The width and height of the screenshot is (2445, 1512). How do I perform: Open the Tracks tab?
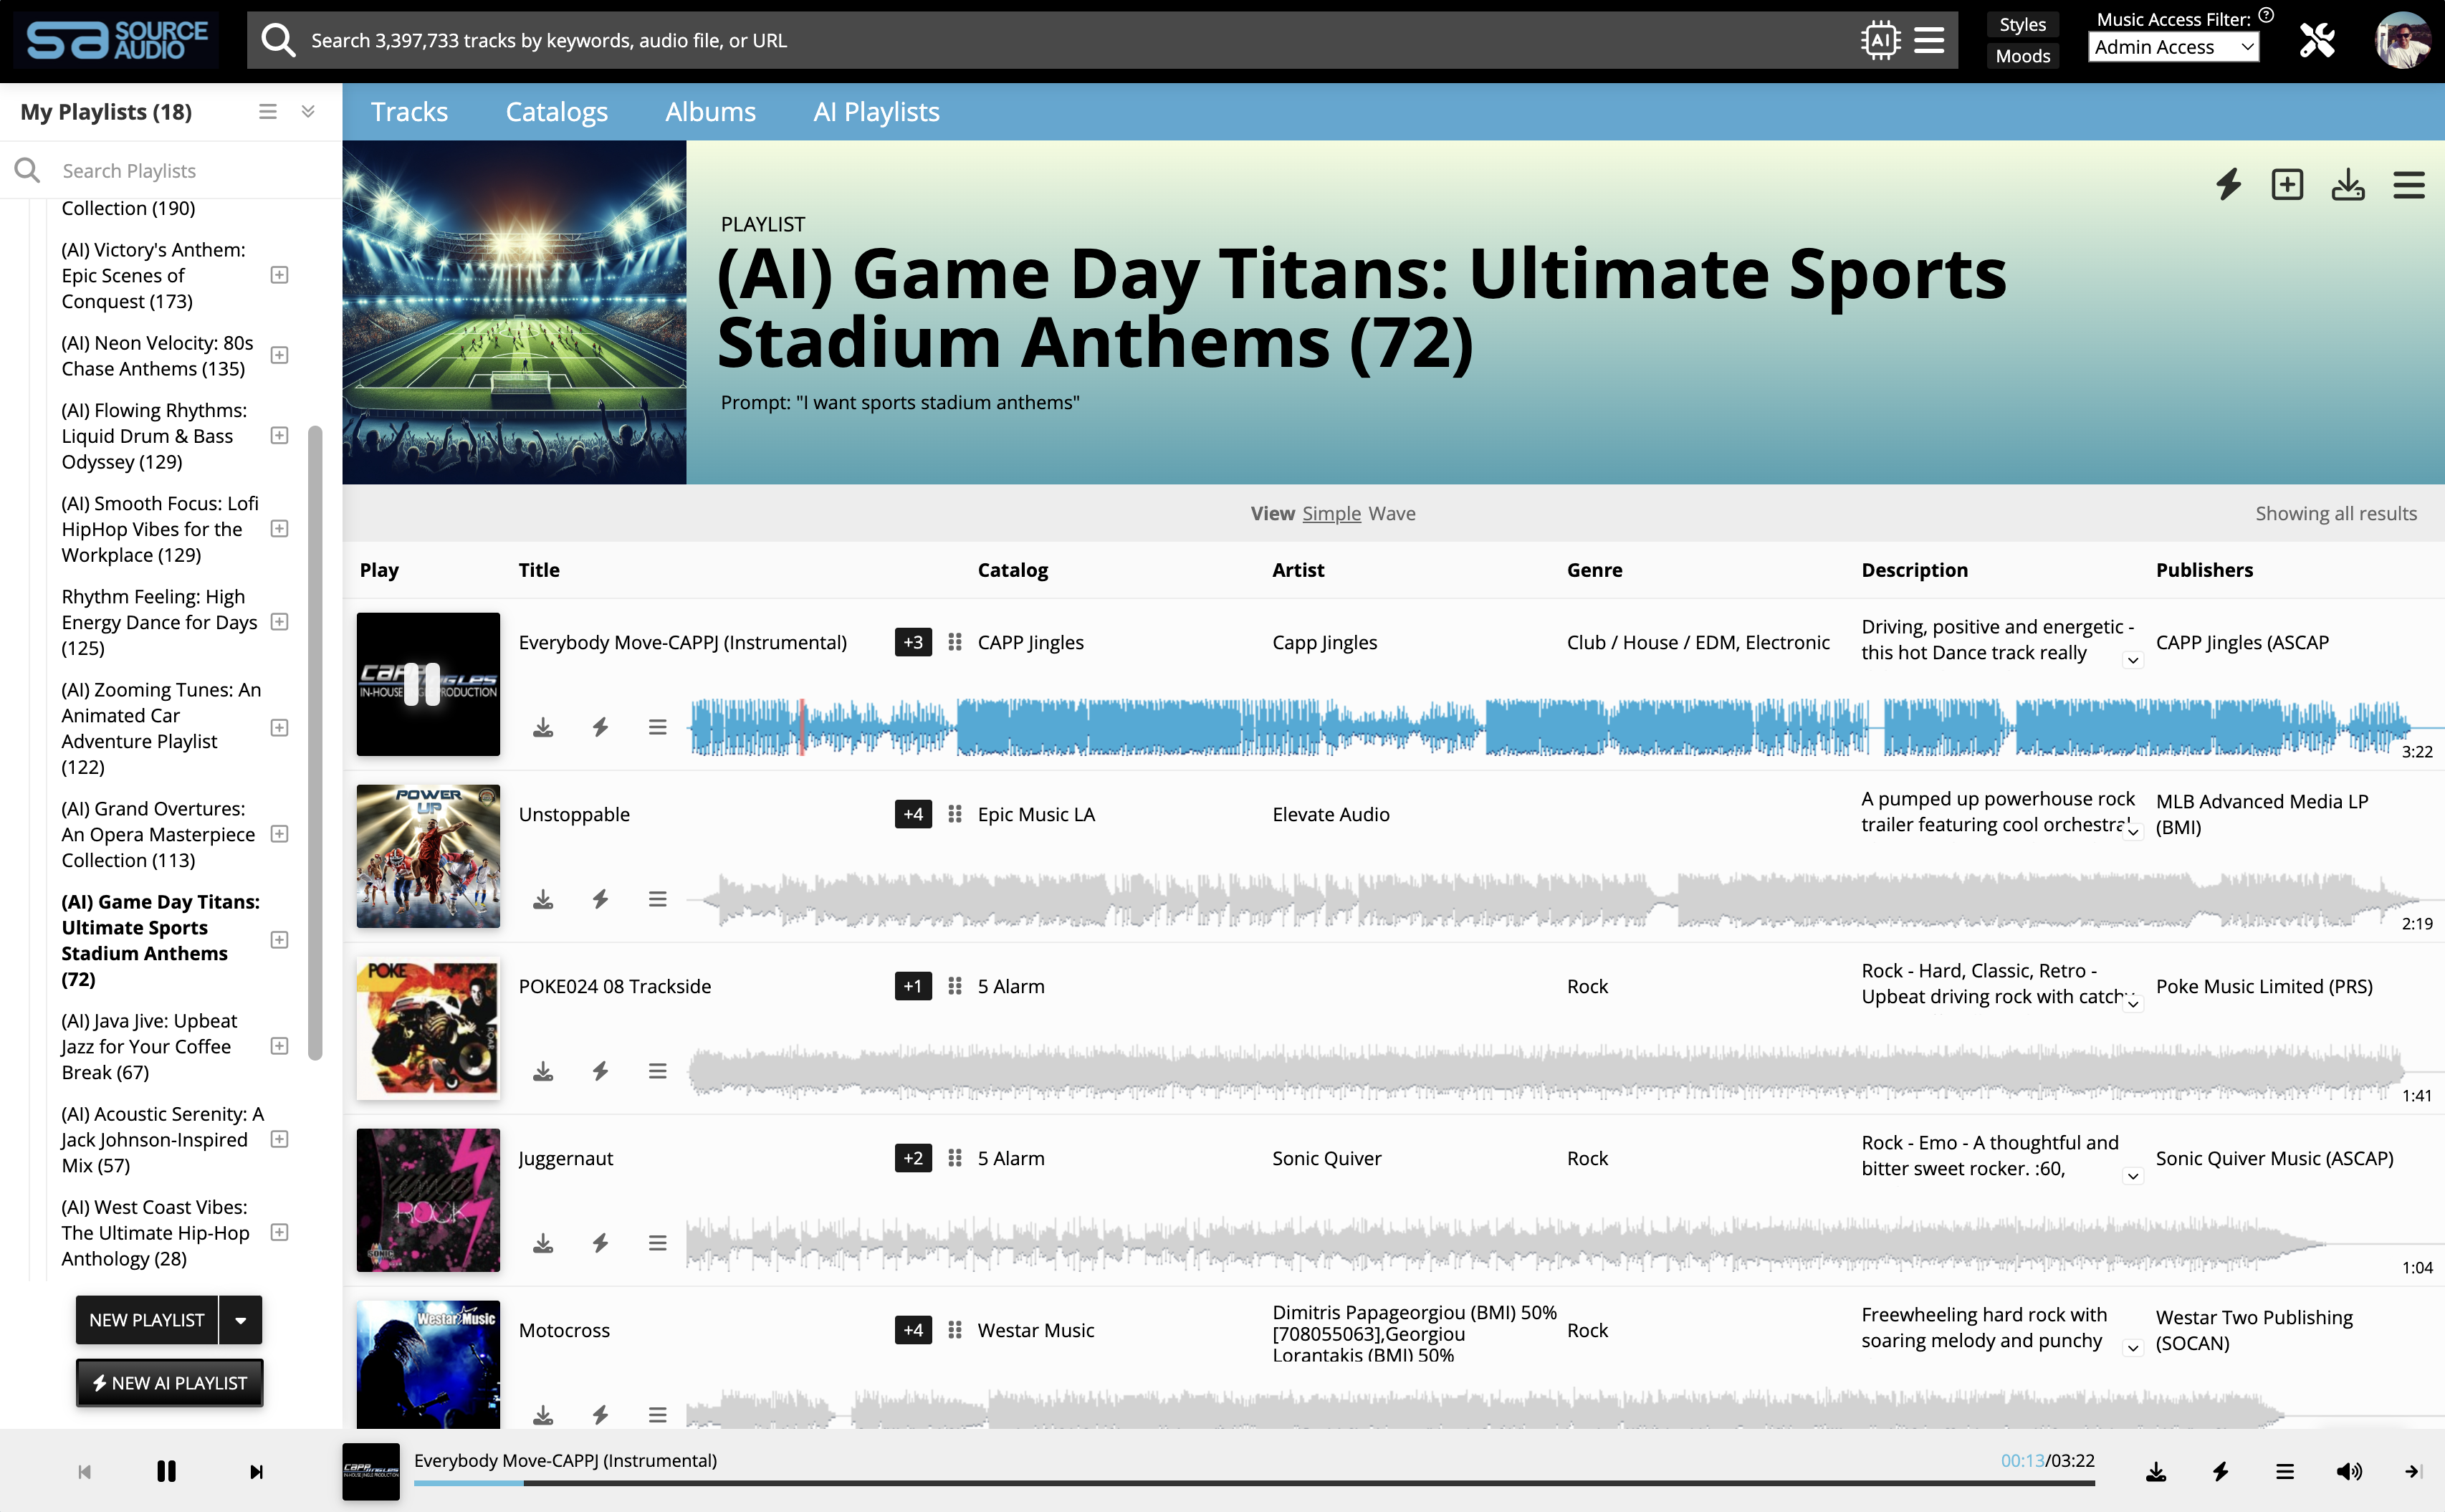[x=409, y=112]
